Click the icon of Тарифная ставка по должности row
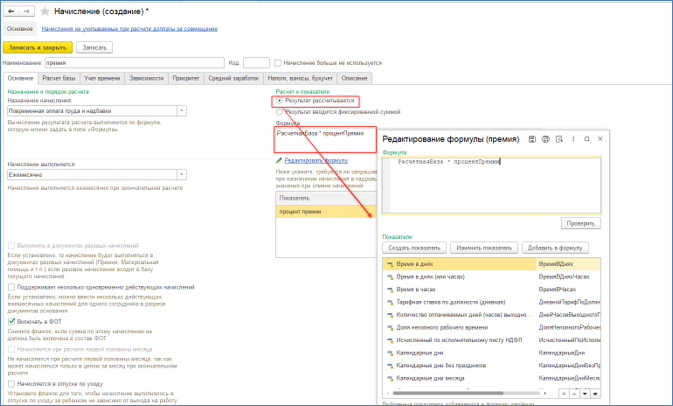Image resolution: width=673 pixels, height=406 pixels. click(x=390, y=303)
